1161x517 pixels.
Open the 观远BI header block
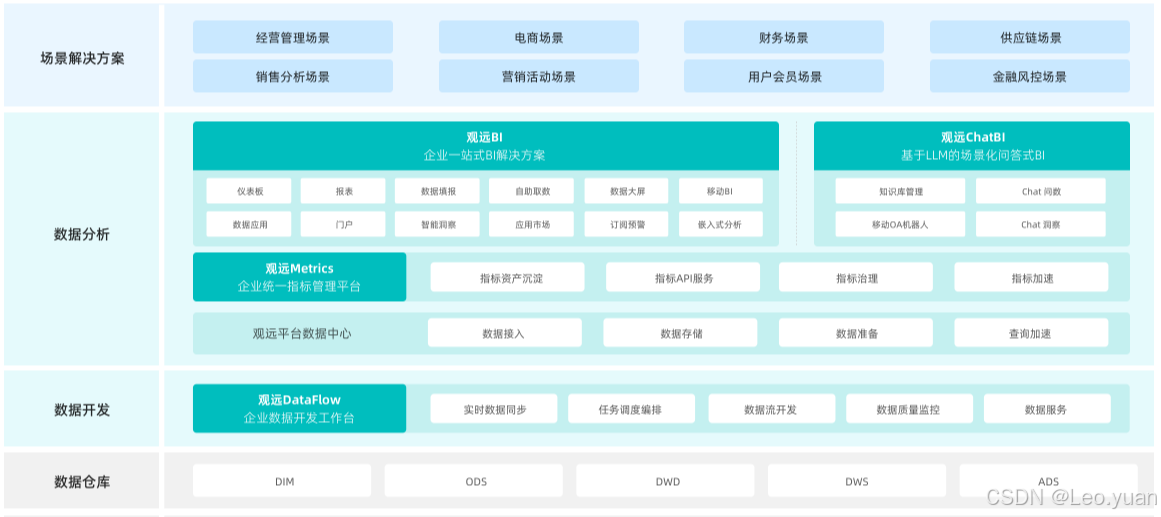click(x=486, y=146)
